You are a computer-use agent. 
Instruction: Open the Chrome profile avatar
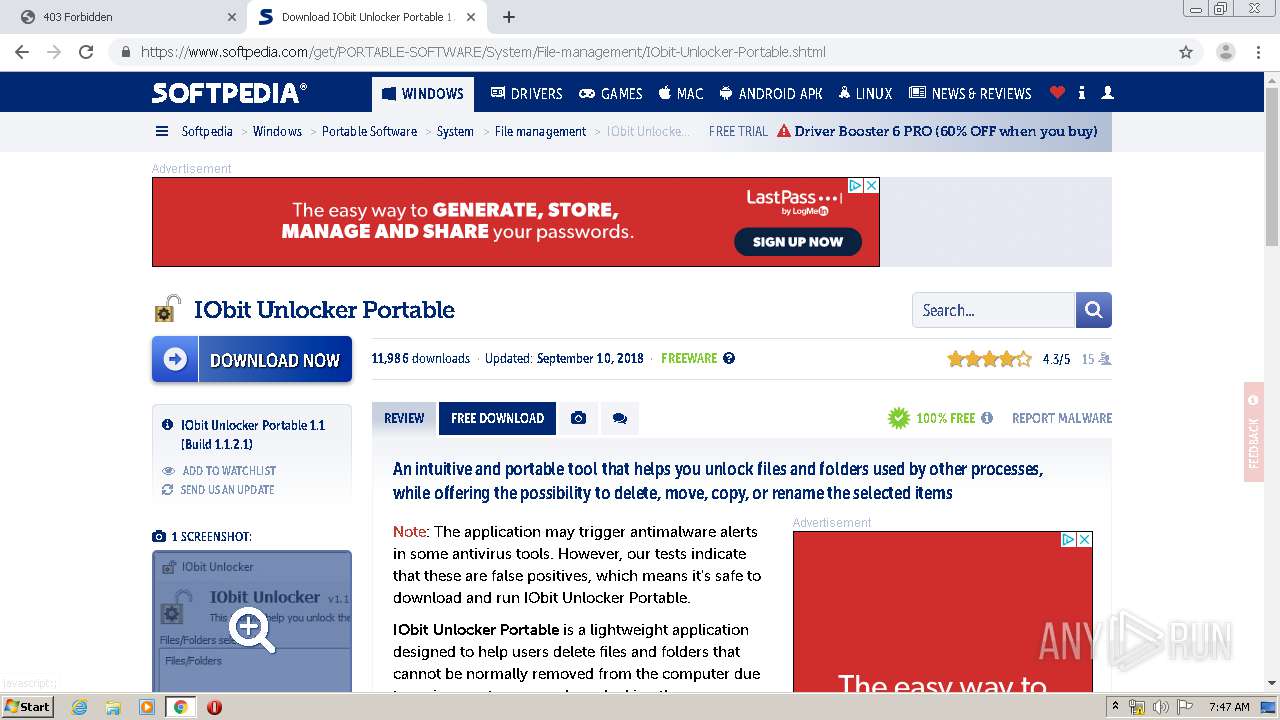1225,52
